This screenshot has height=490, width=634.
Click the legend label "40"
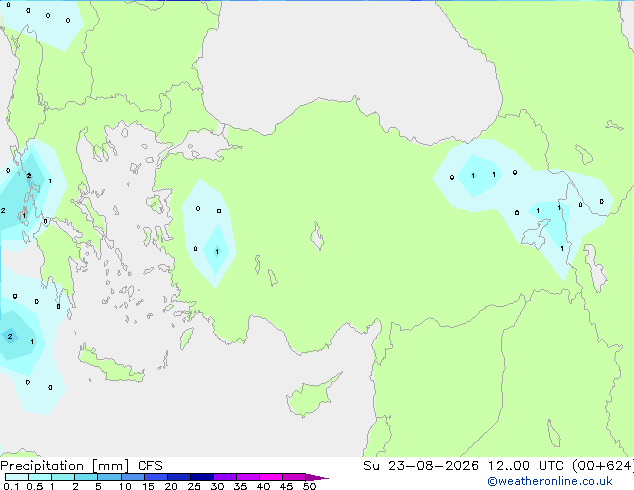[263, 486]
